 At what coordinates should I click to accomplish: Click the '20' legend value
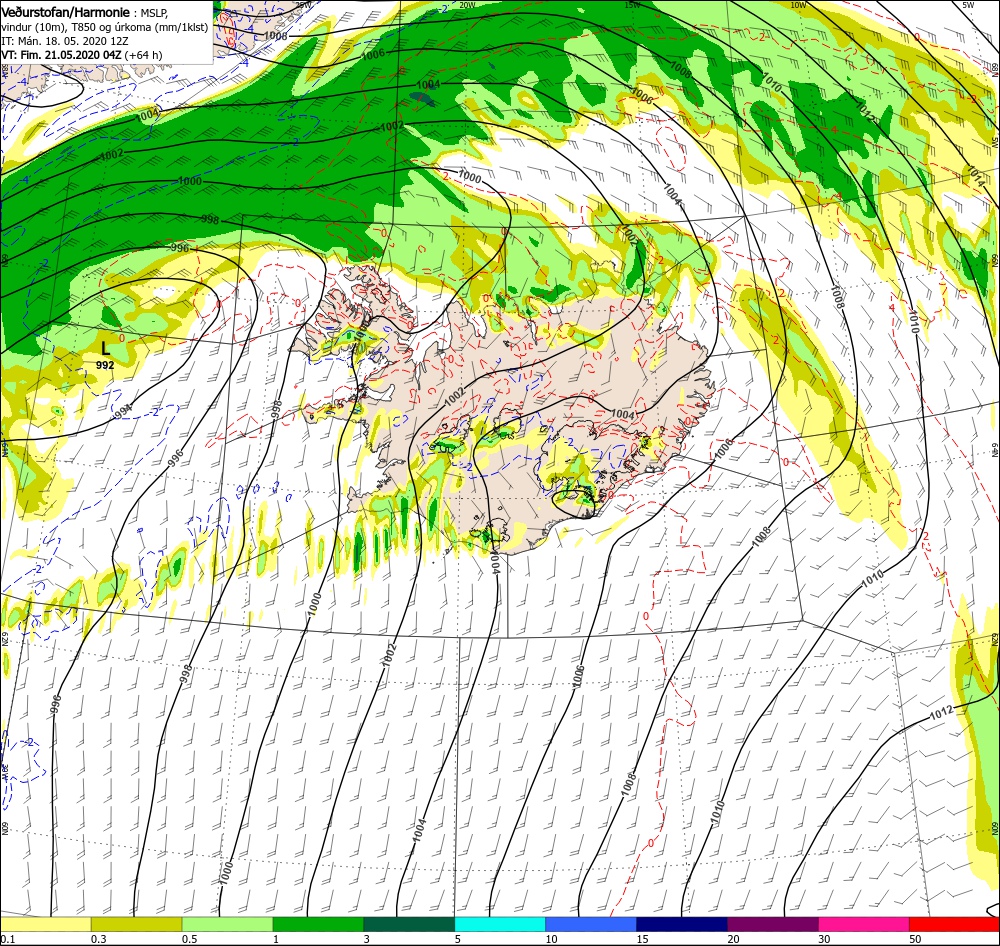coord(733,939)
